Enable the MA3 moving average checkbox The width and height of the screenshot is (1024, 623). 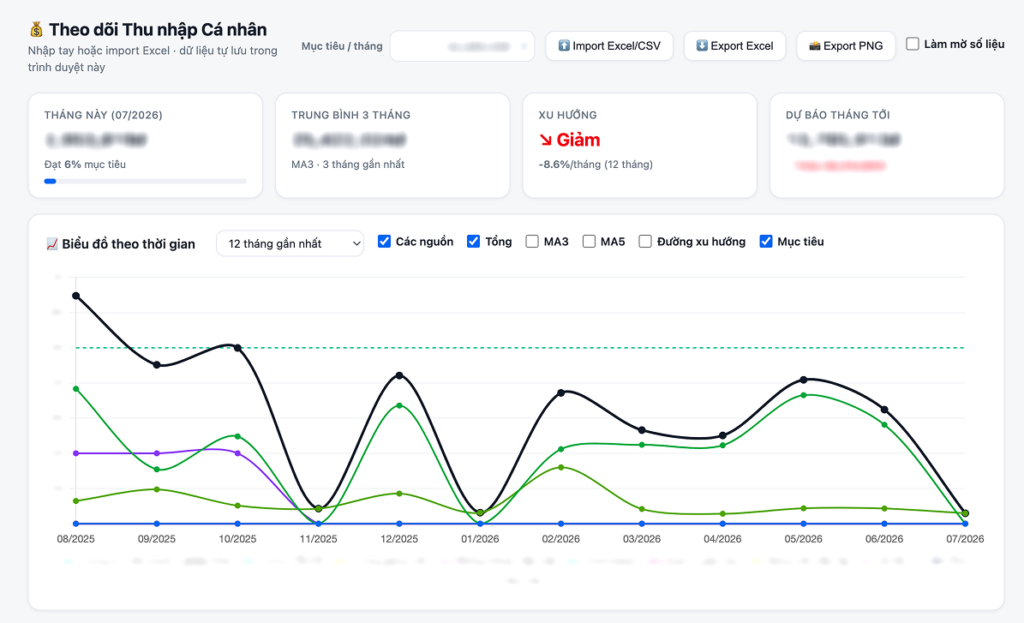[x=532, y=242]
